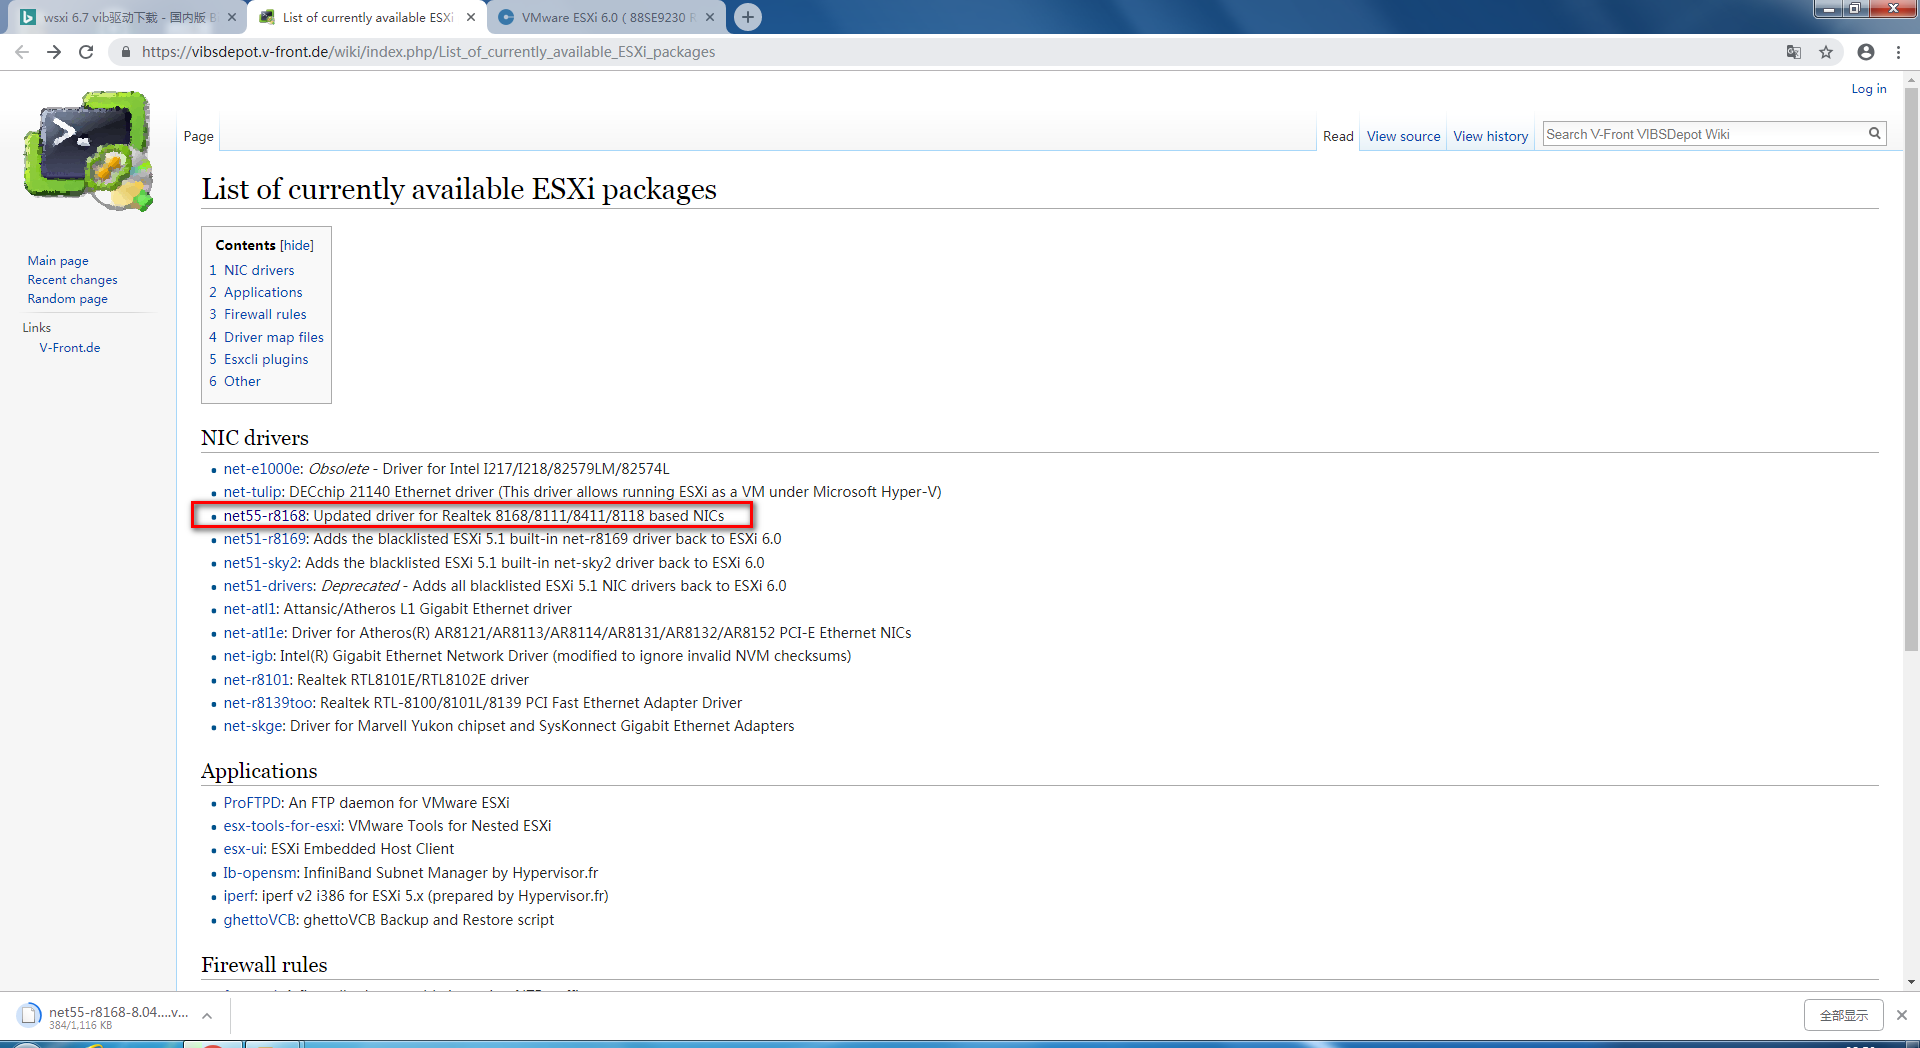The image size is (1920, 1048).
Task: Close the List of currently available ESXi tab
Action: click(471, 17)
